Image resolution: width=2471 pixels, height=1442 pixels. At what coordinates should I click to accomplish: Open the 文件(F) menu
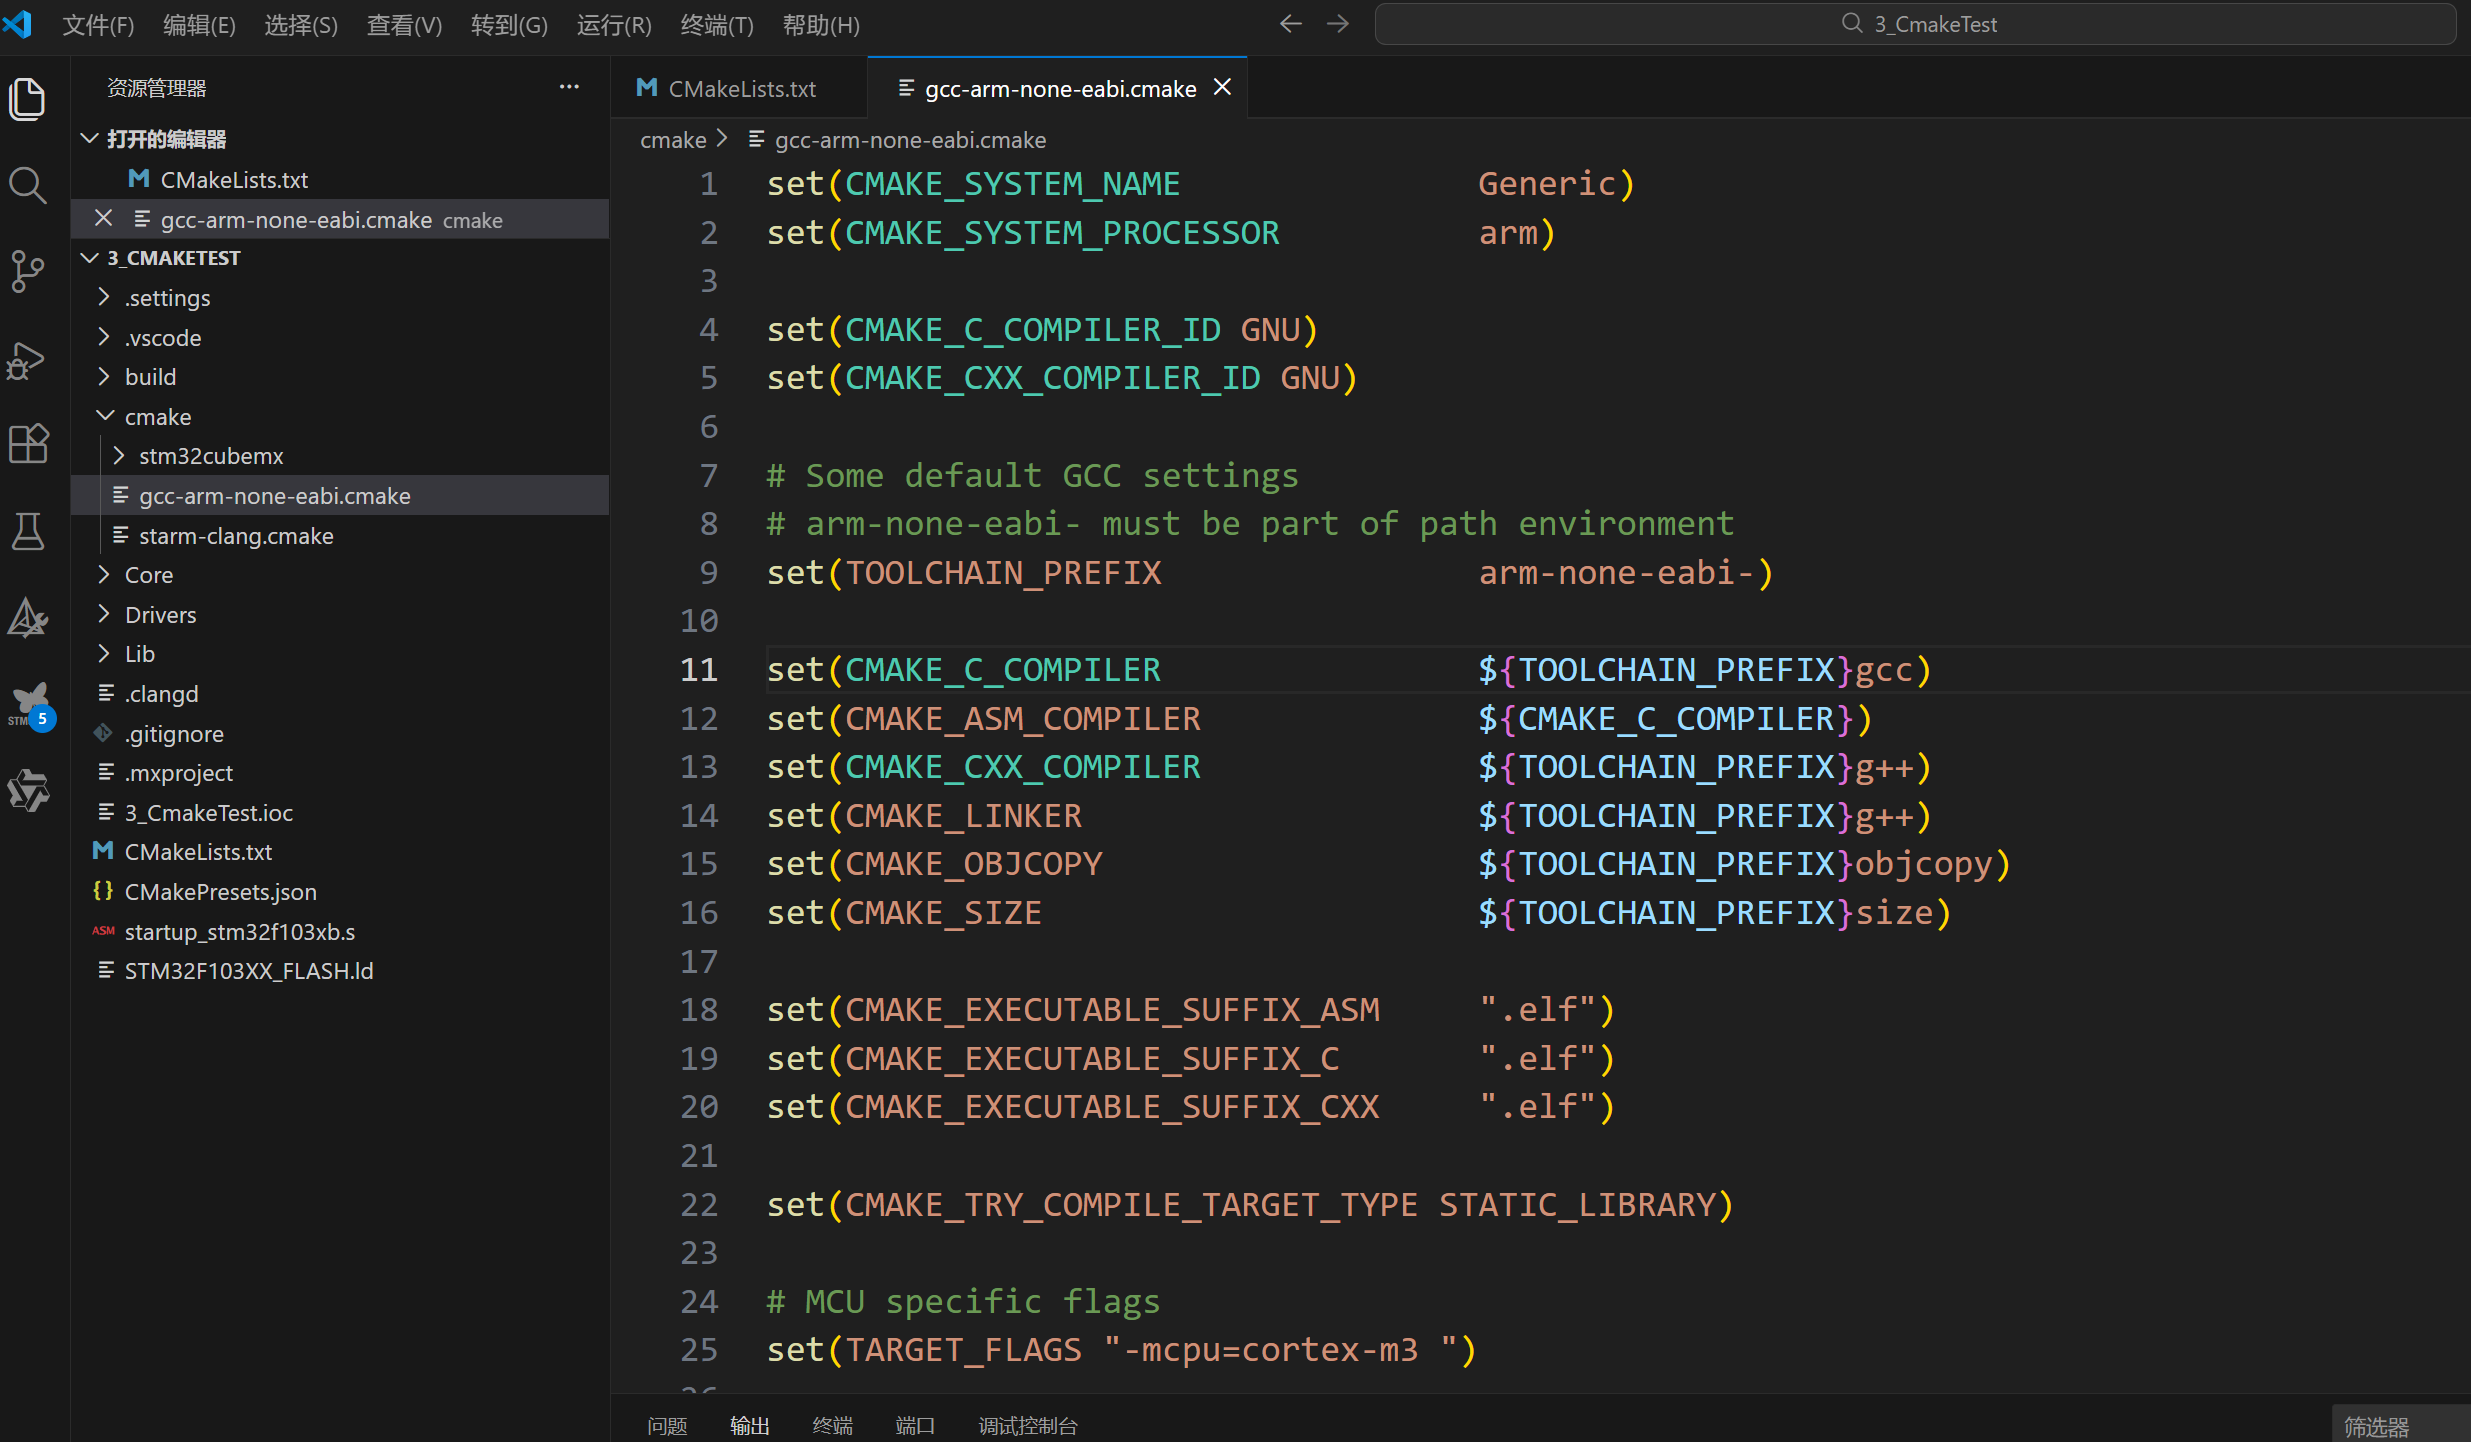click(98, 25)
